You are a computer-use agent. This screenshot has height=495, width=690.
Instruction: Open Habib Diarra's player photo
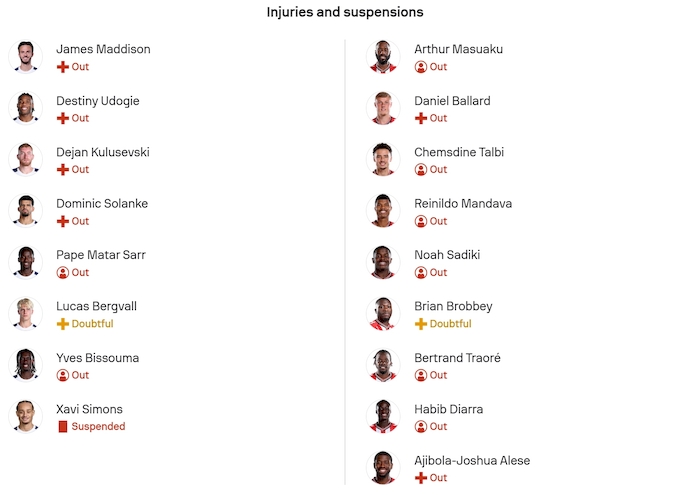click(384, 416)
